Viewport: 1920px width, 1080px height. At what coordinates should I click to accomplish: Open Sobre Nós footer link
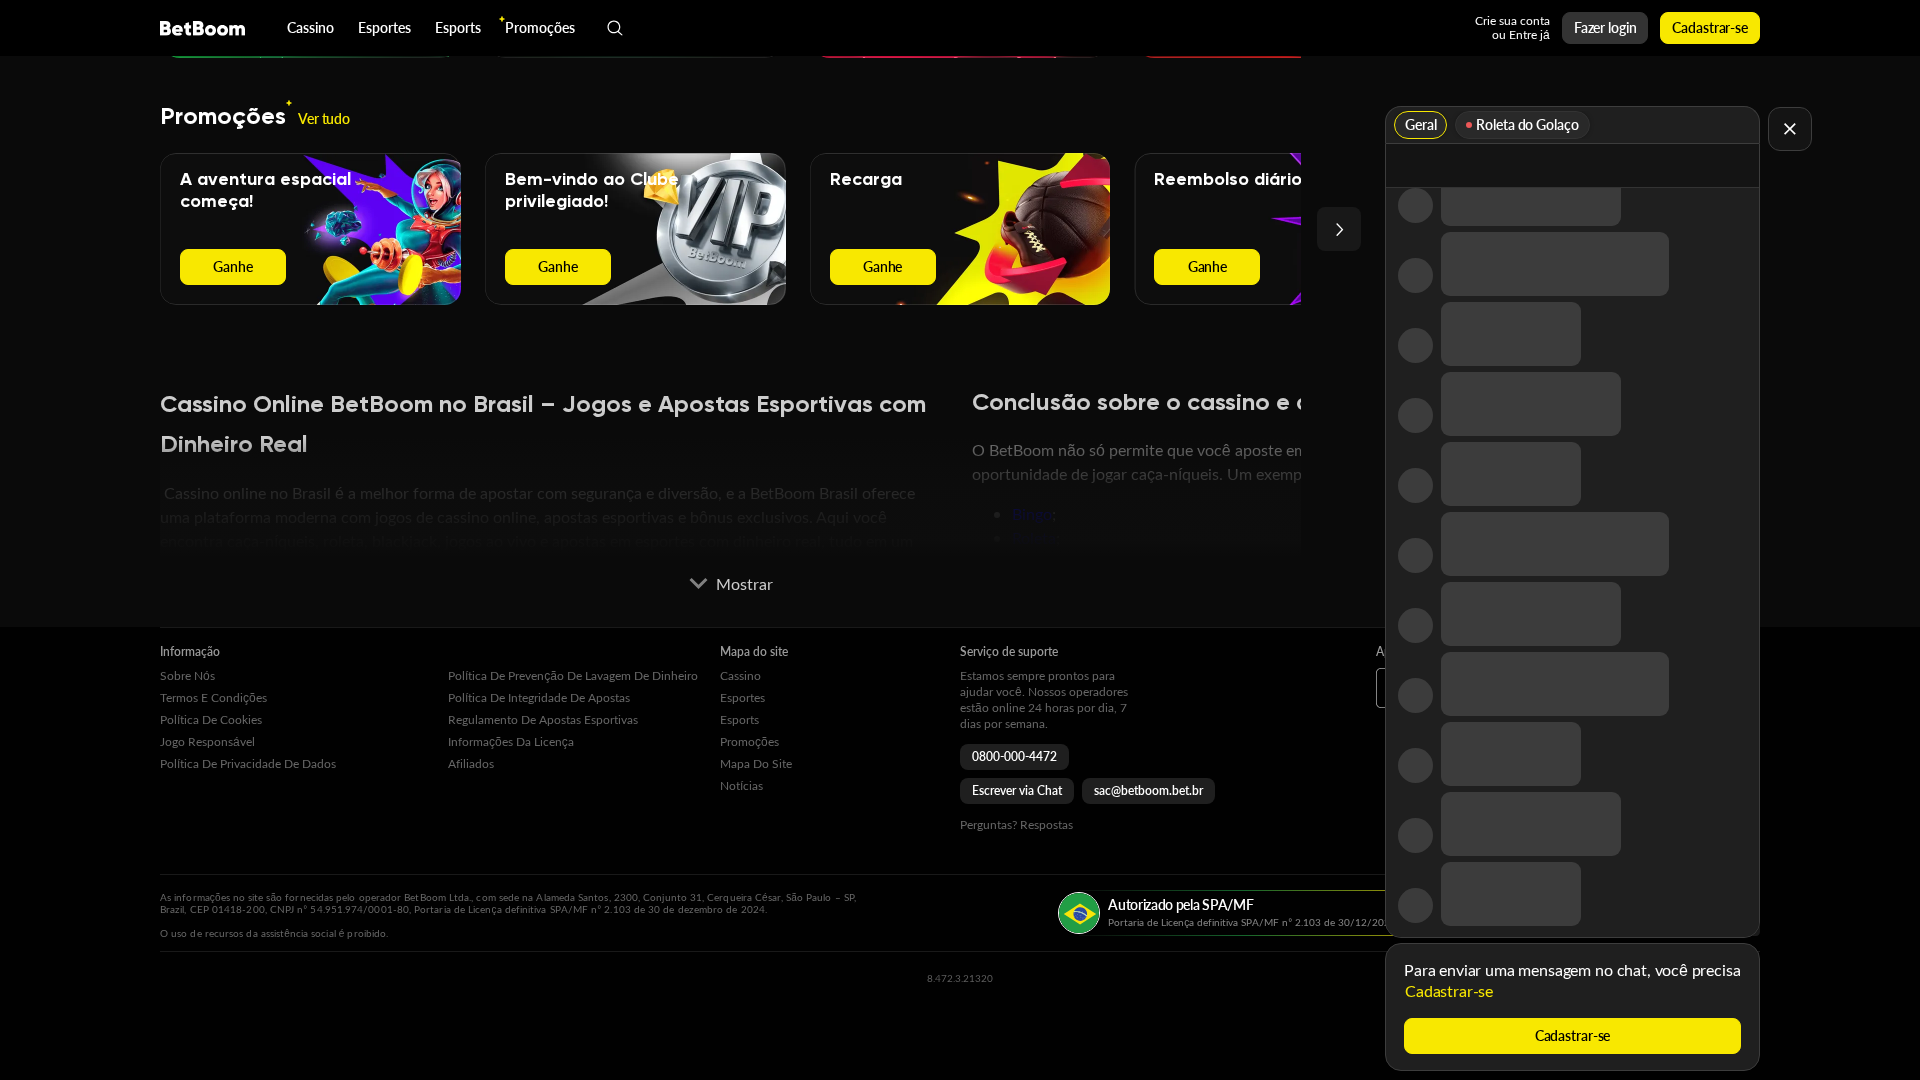187,676
